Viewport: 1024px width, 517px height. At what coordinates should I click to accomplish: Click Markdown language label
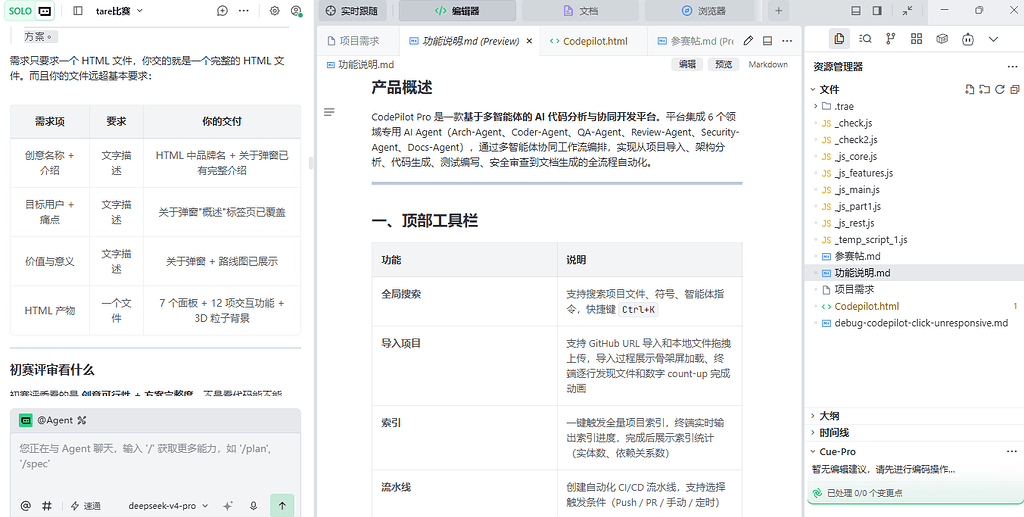coord(768,65)
